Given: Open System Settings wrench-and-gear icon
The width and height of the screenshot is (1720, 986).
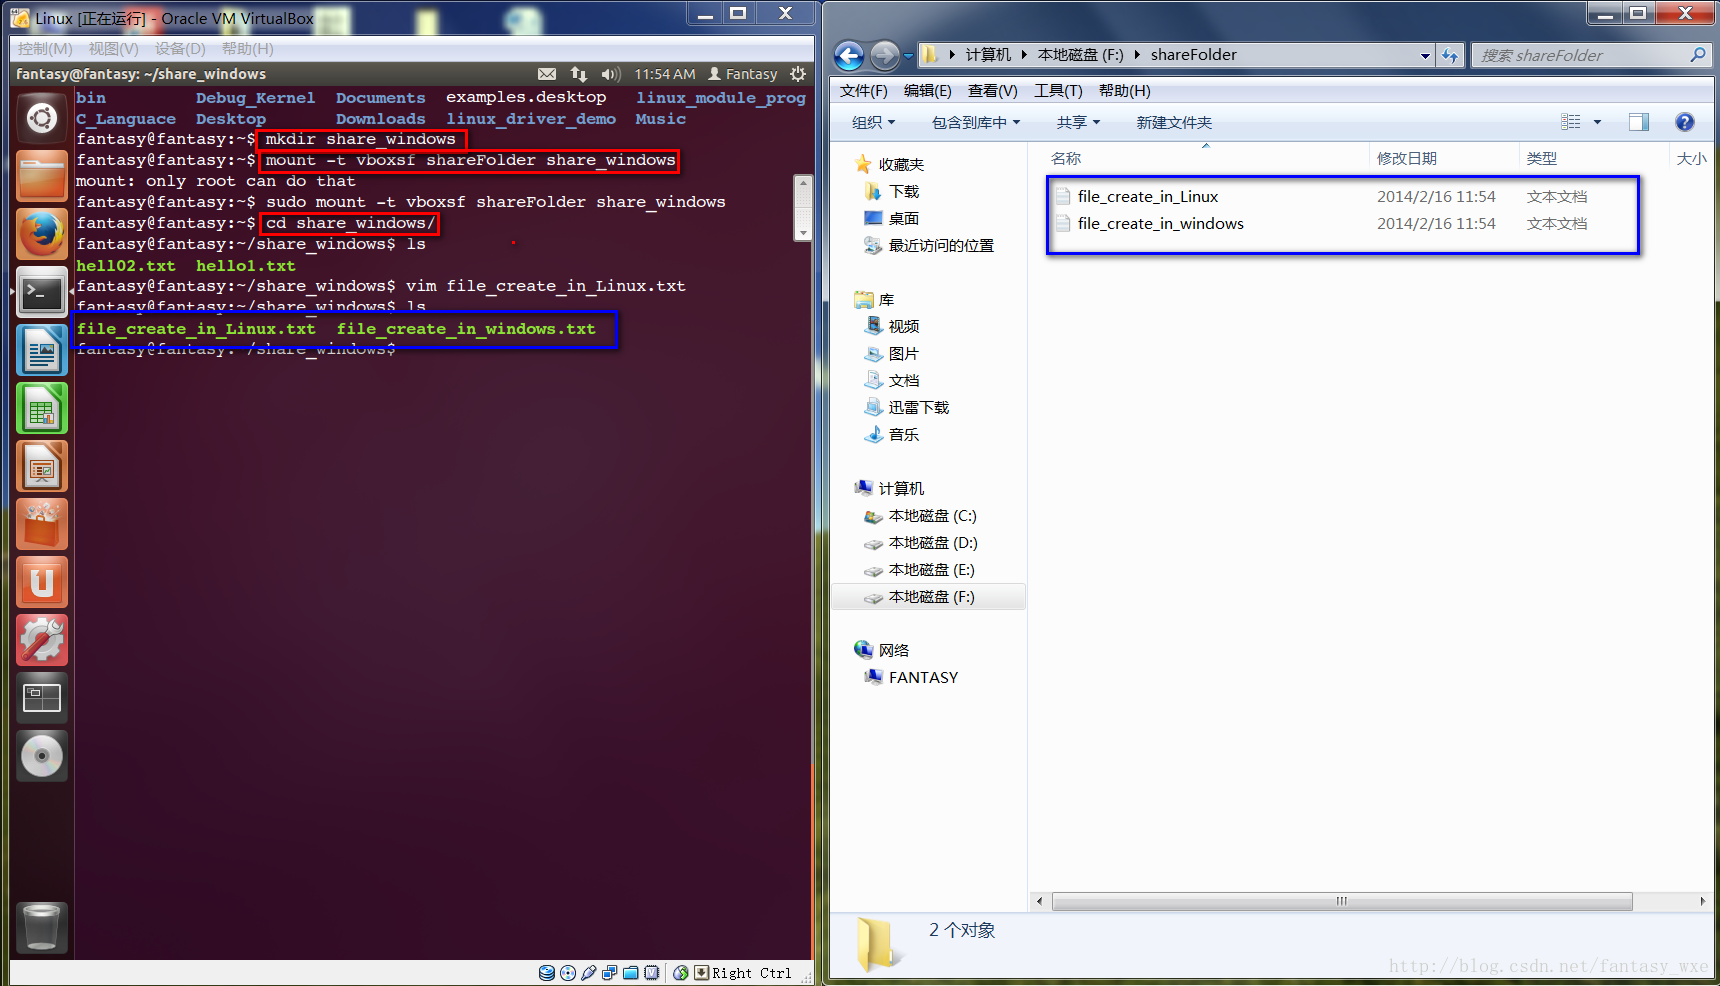Looking at the screenshot, I should point(42,641).
